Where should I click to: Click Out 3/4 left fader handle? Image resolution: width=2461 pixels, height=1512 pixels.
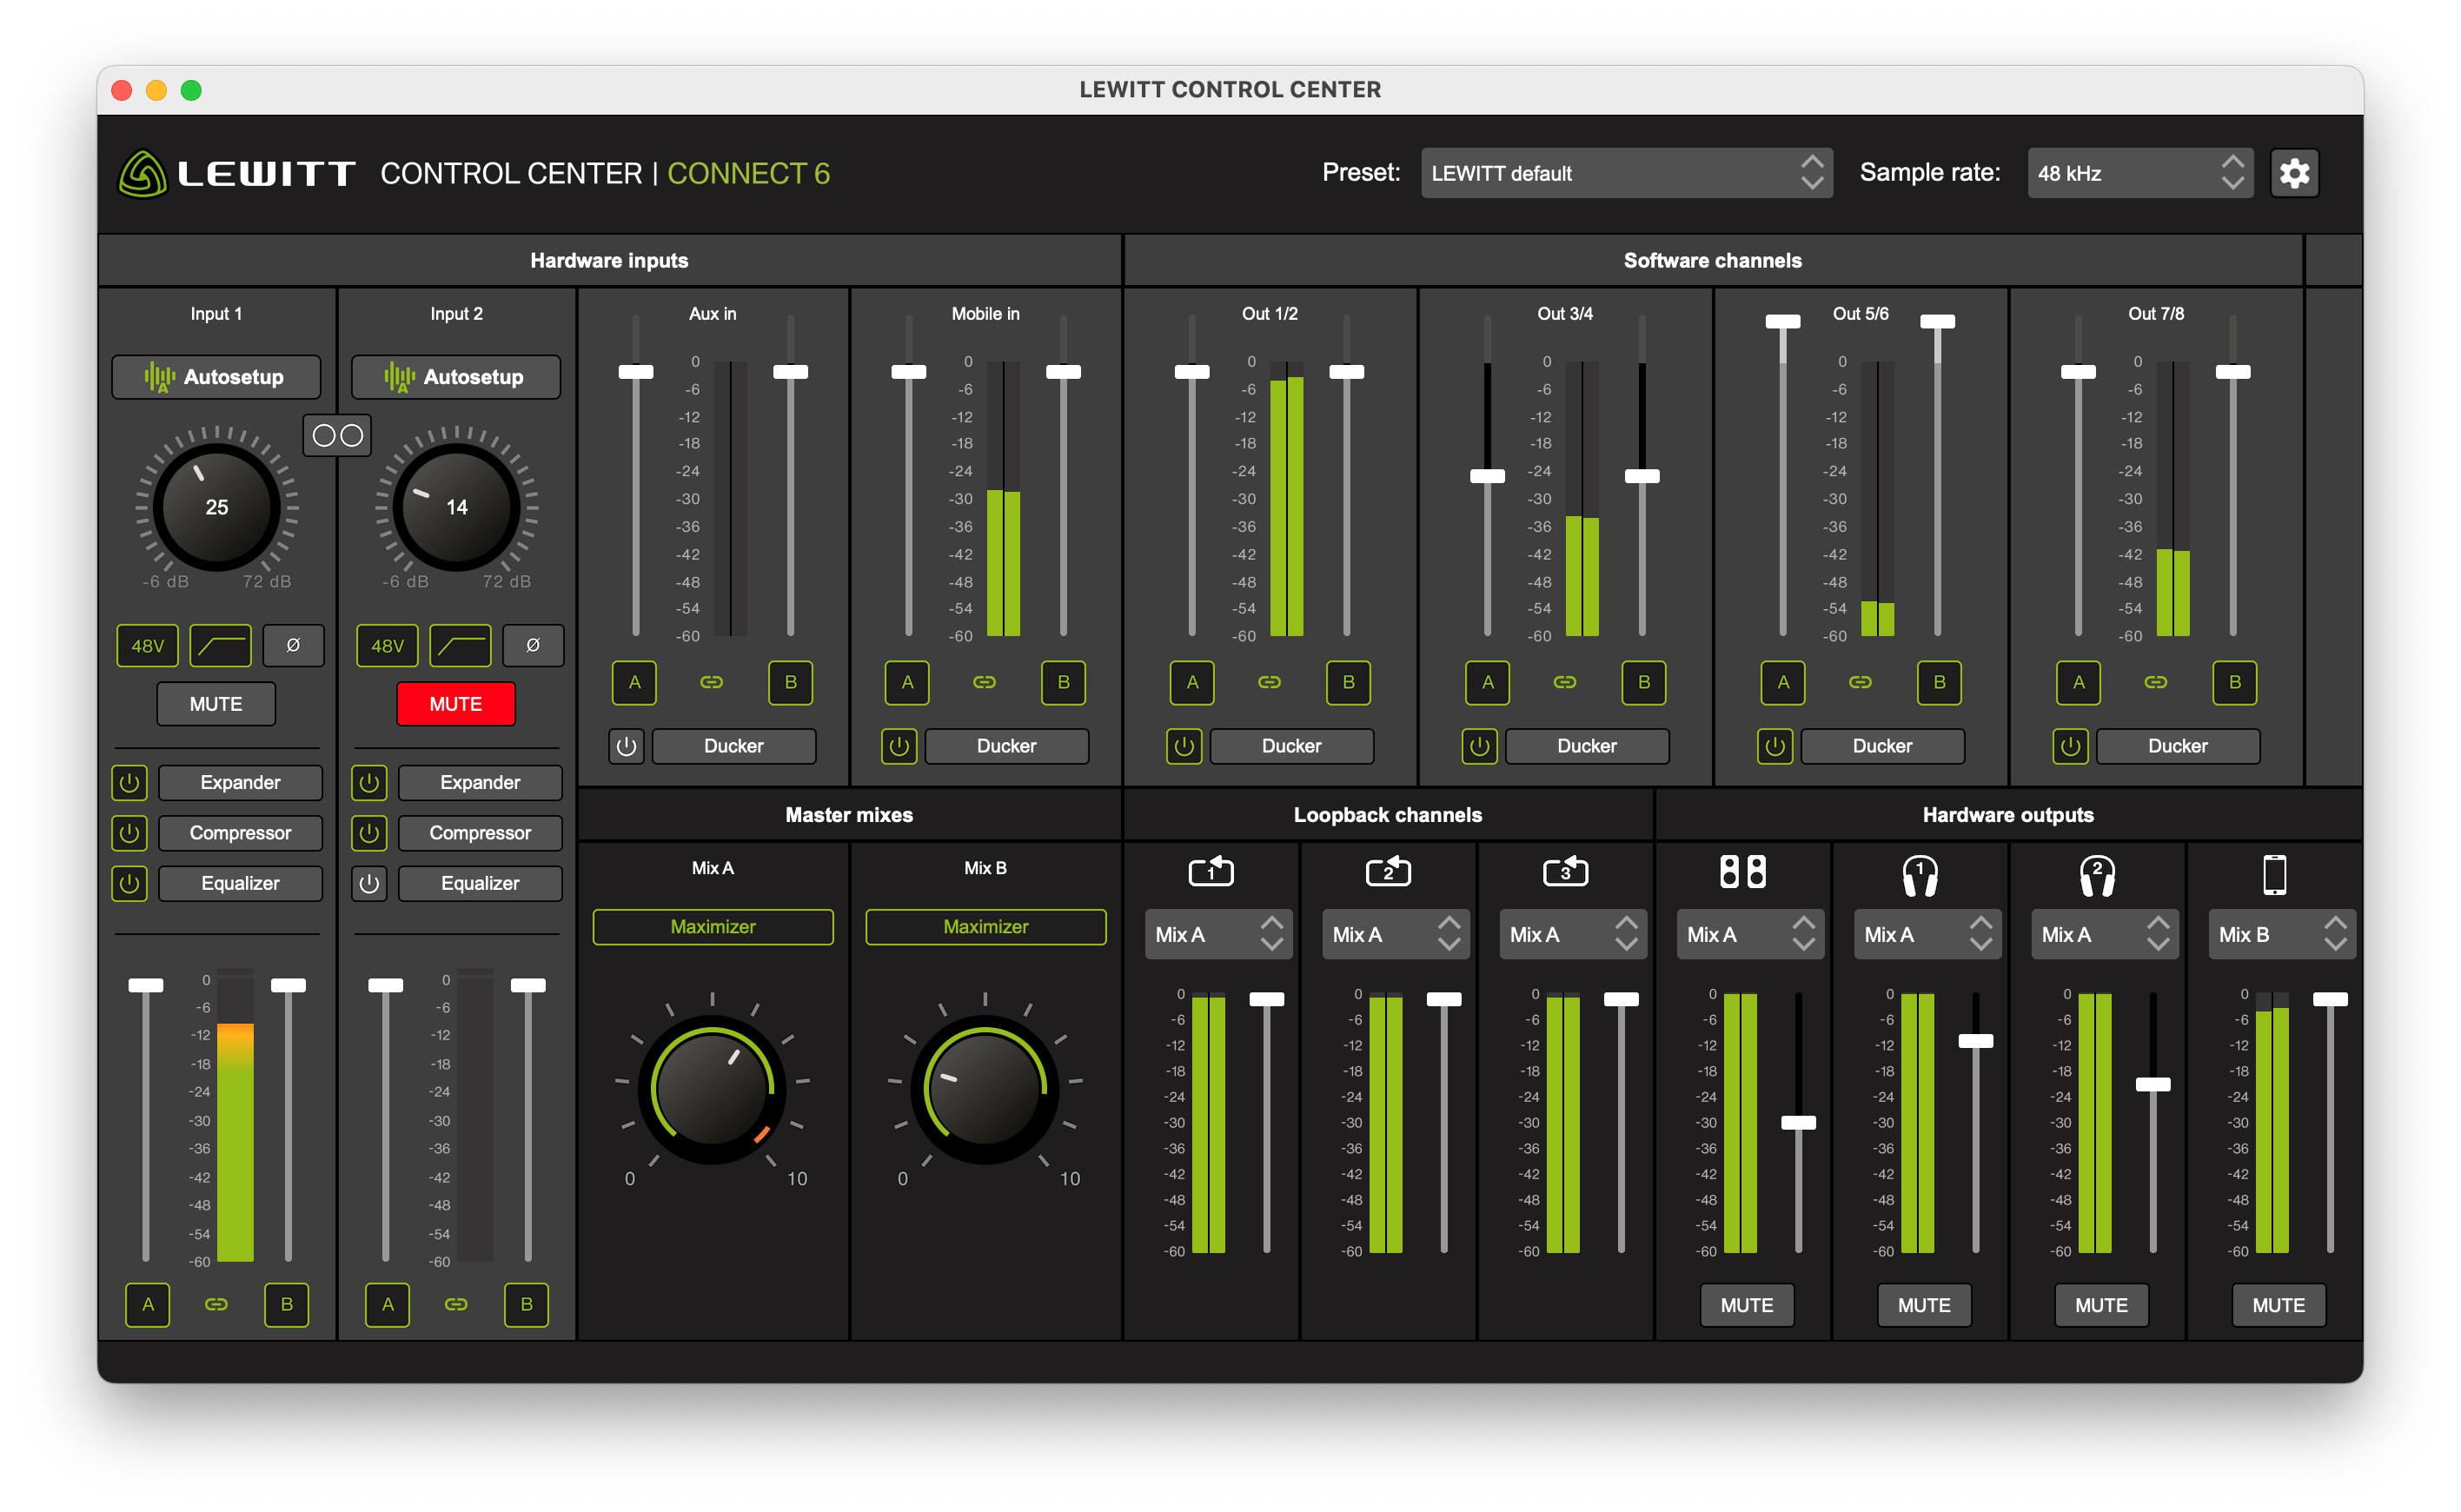click(x=1487, y=476)
